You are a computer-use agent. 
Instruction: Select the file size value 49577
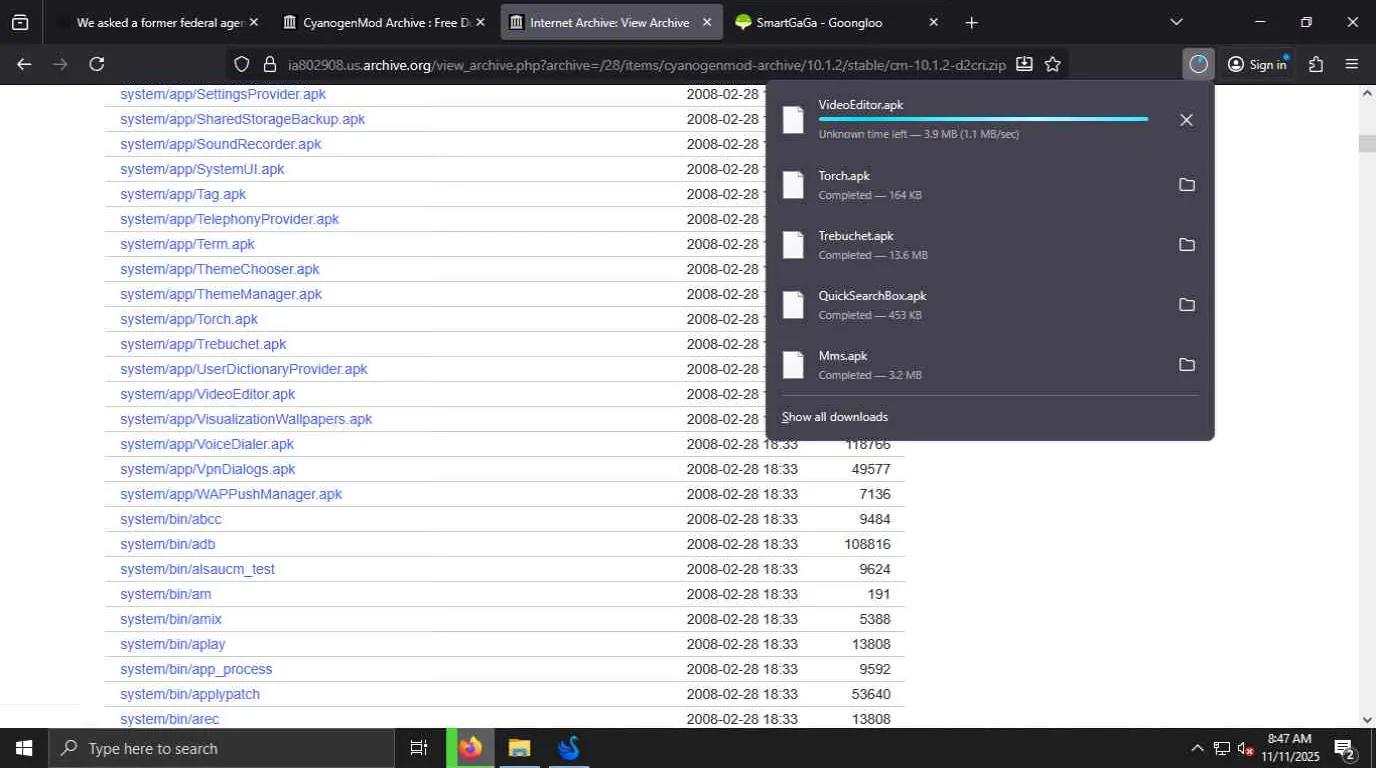[x=871, y=469]
